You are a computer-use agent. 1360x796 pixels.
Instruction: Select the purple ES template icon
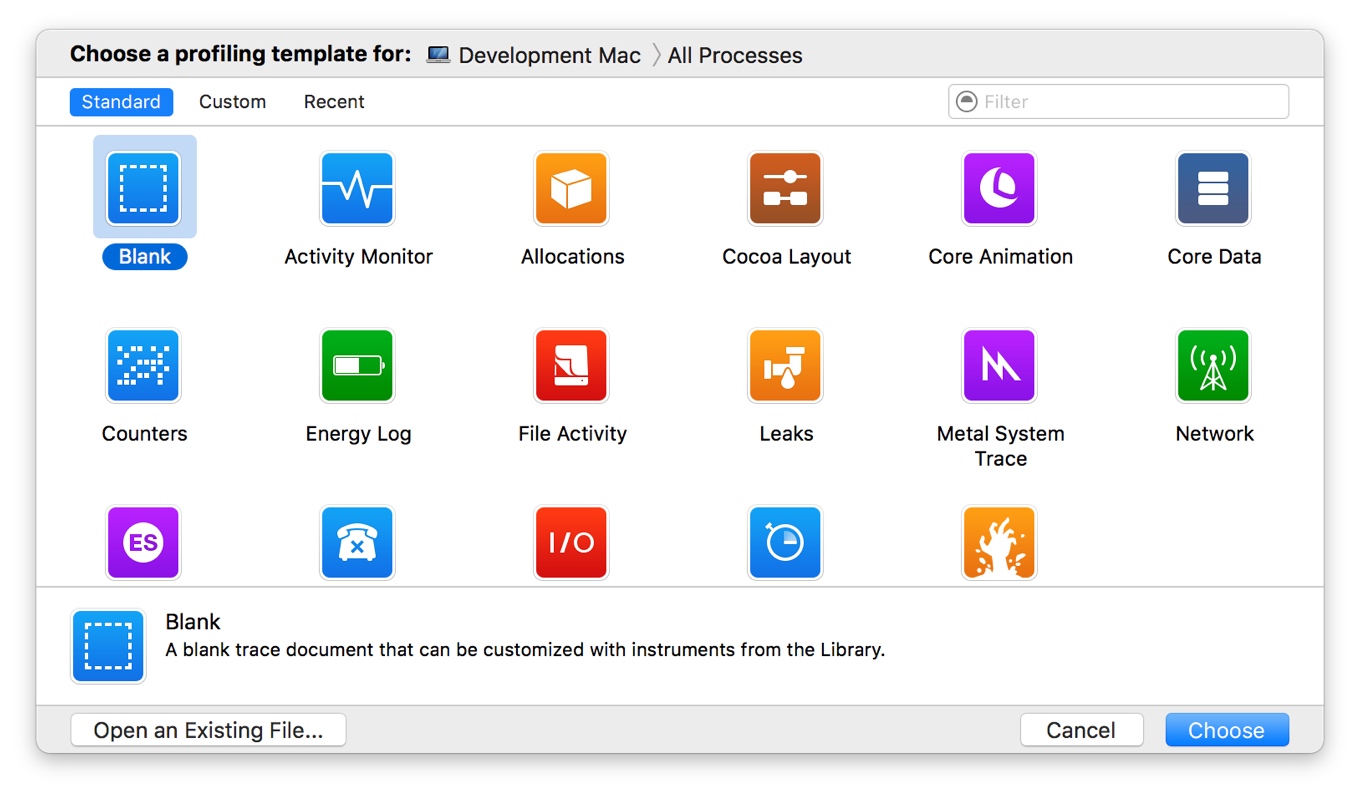pyautogui.click(x=143, y=543)
